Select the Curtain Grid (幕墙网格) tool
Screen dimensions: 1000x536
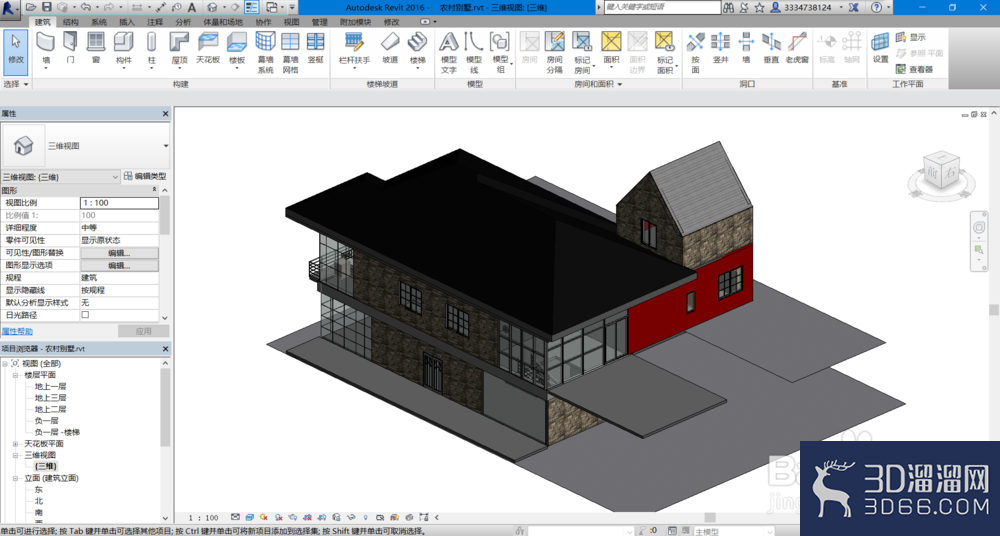pyautogui.click(x=290, y=52)
